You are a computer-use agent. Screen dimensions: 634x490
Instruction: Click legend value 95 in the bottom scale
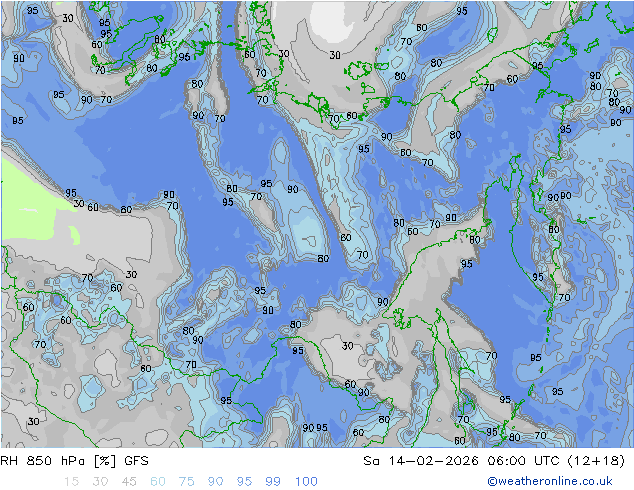click(x=244, y=482)
